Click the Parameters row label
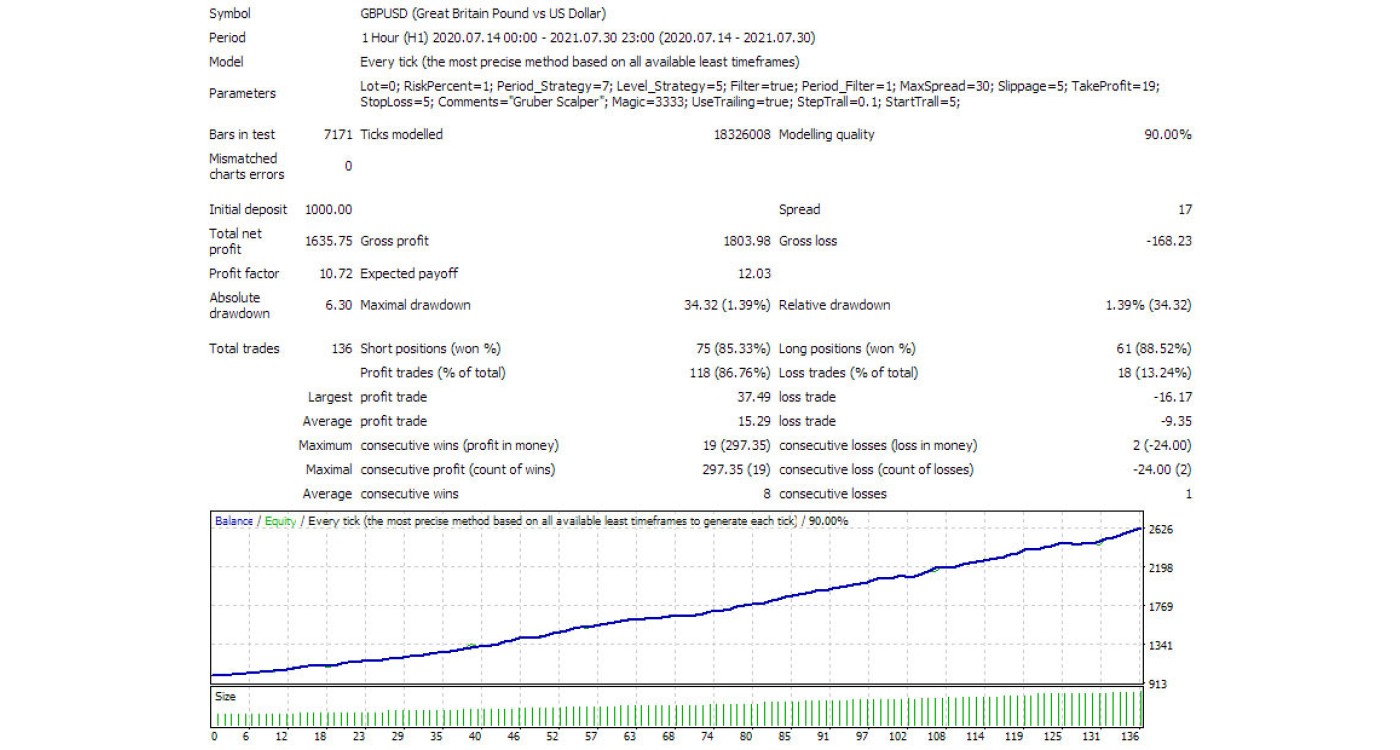Screen dimensions: 1400x750 click(242, 93)
